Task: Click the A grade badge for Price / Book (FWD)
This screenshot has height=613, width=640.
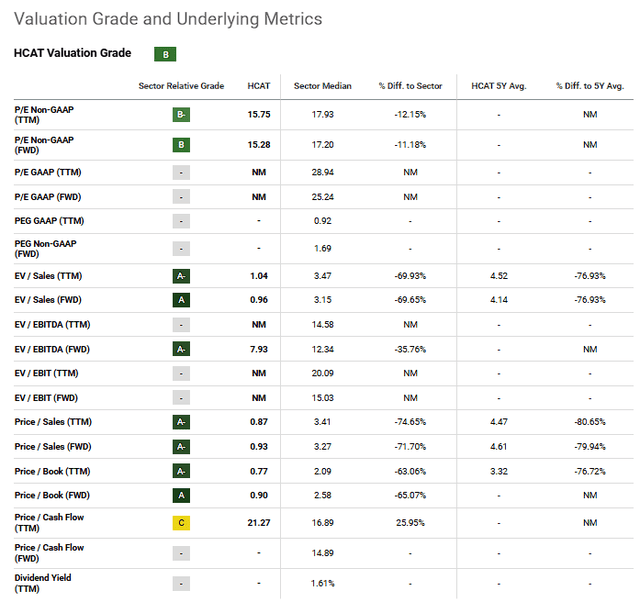Action: pos(181,494)
